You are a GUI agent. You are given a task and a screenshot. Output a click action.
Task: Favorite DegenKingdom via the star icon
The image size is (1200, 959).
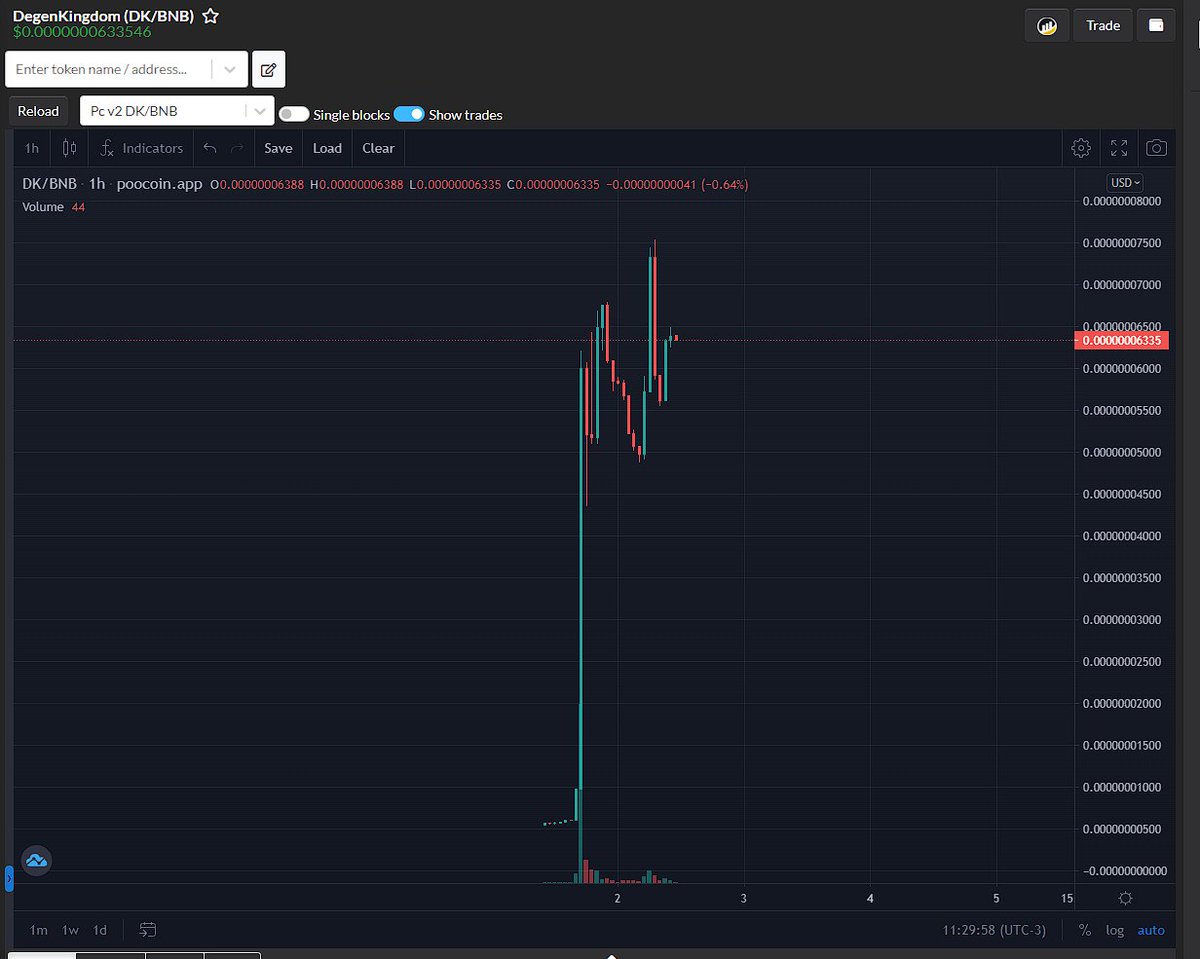209,16
